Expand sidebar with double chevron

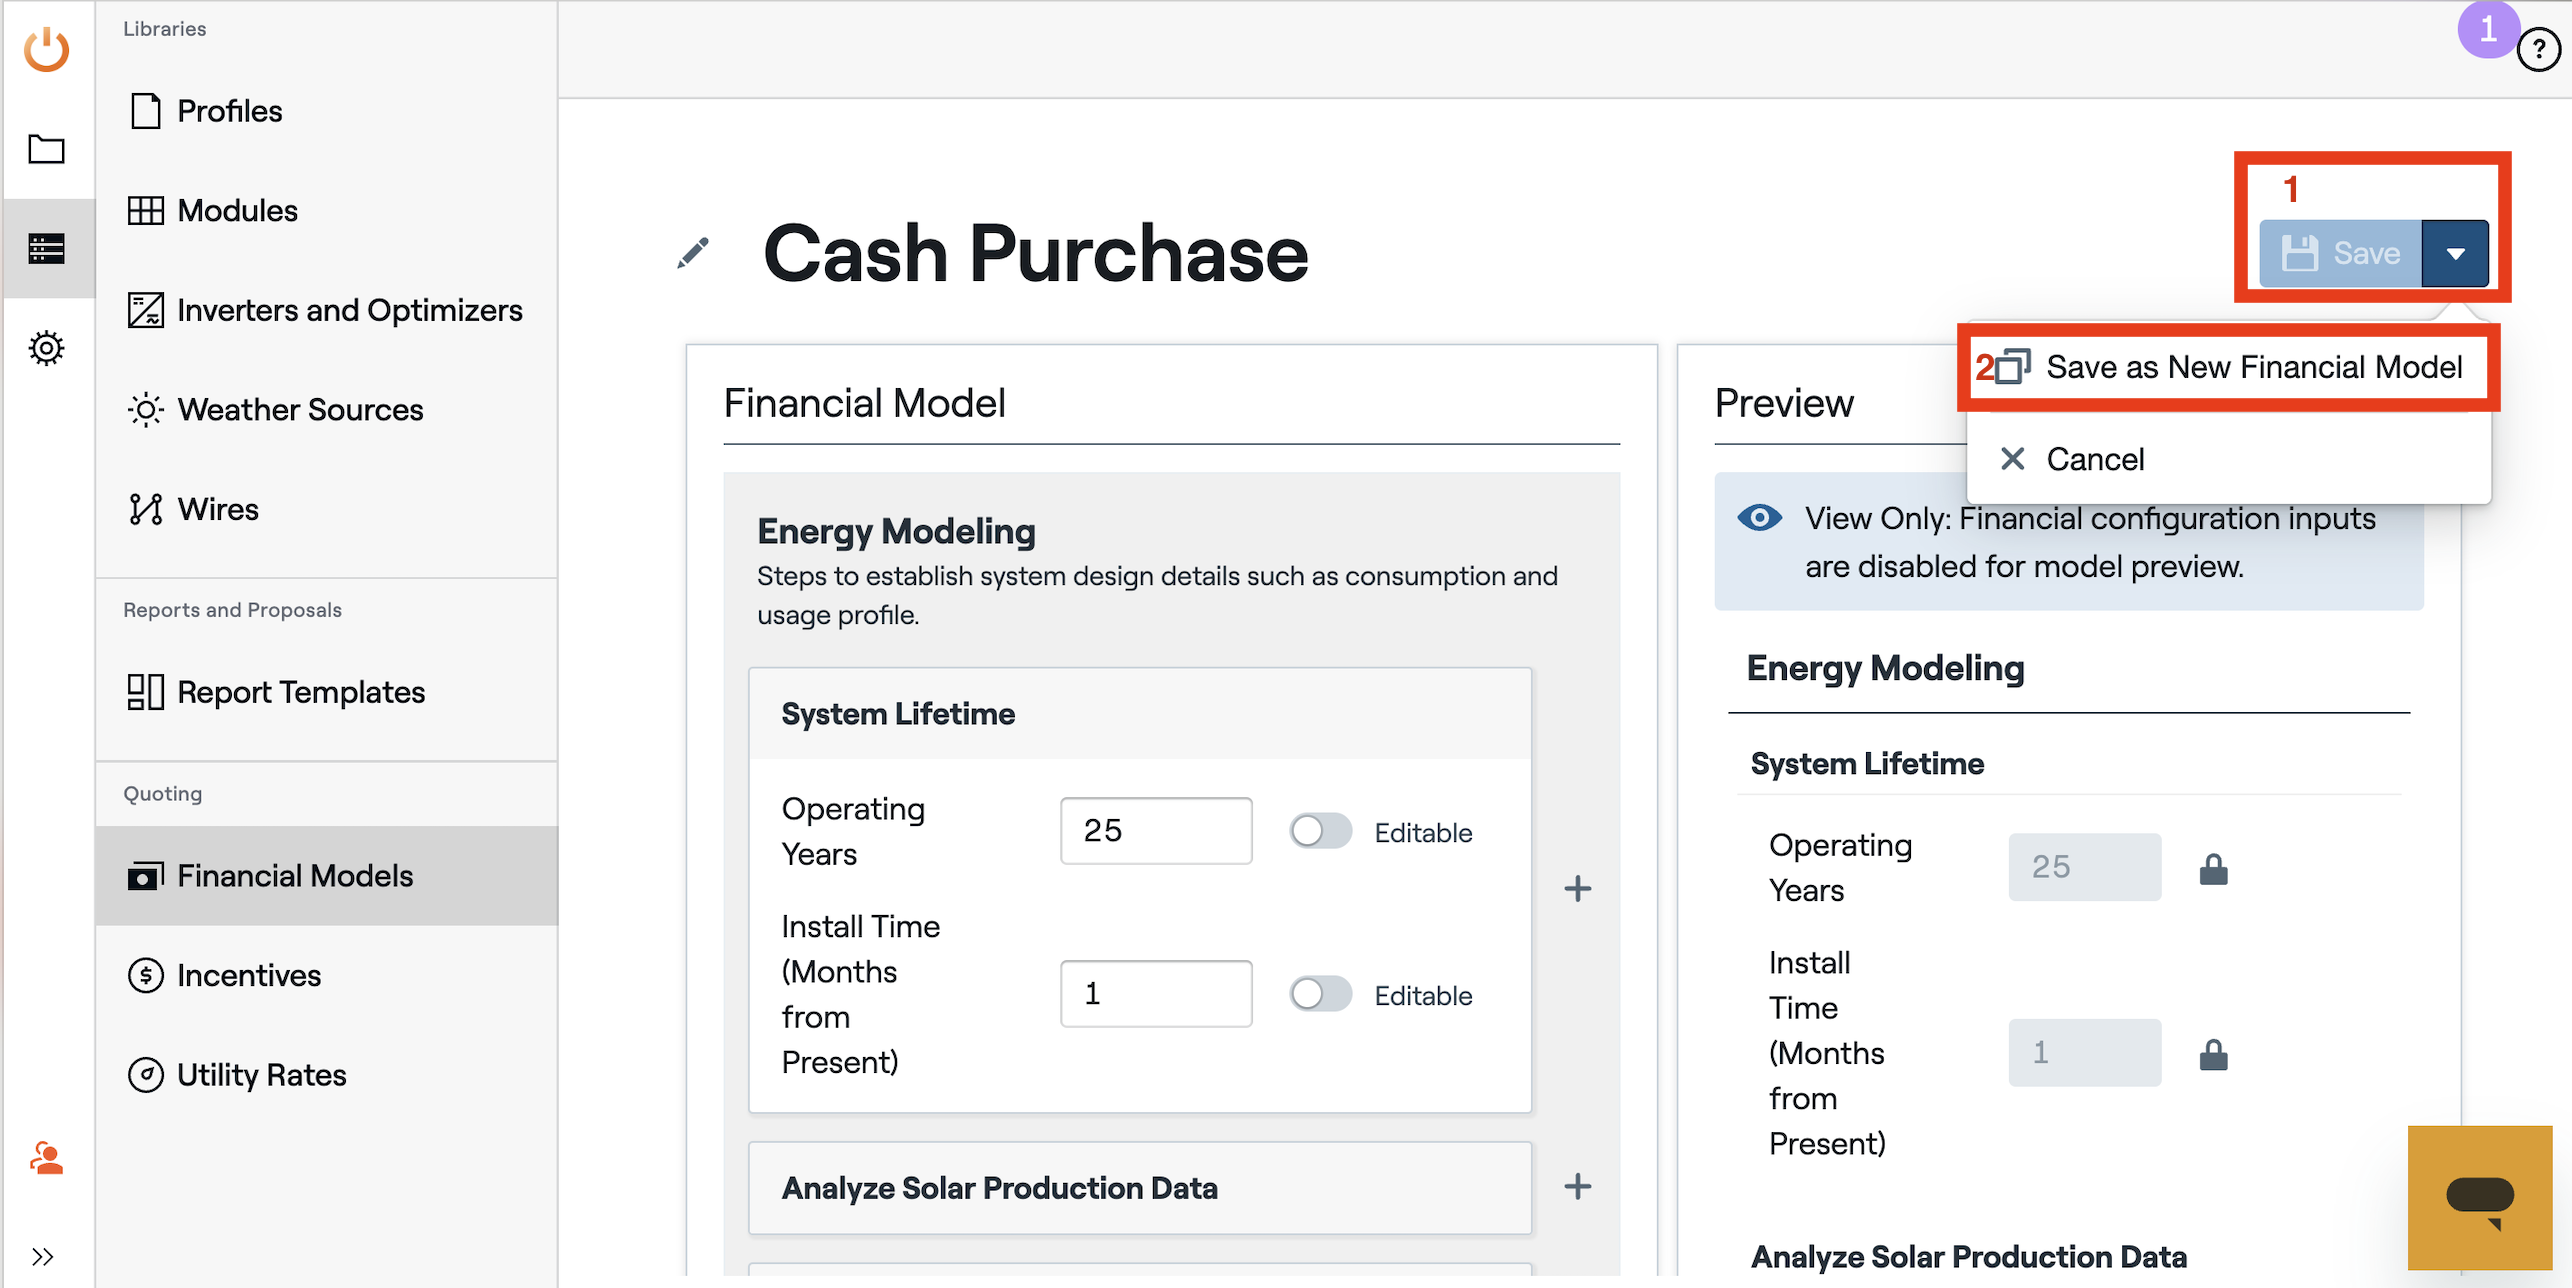[x=42, y=1256]
